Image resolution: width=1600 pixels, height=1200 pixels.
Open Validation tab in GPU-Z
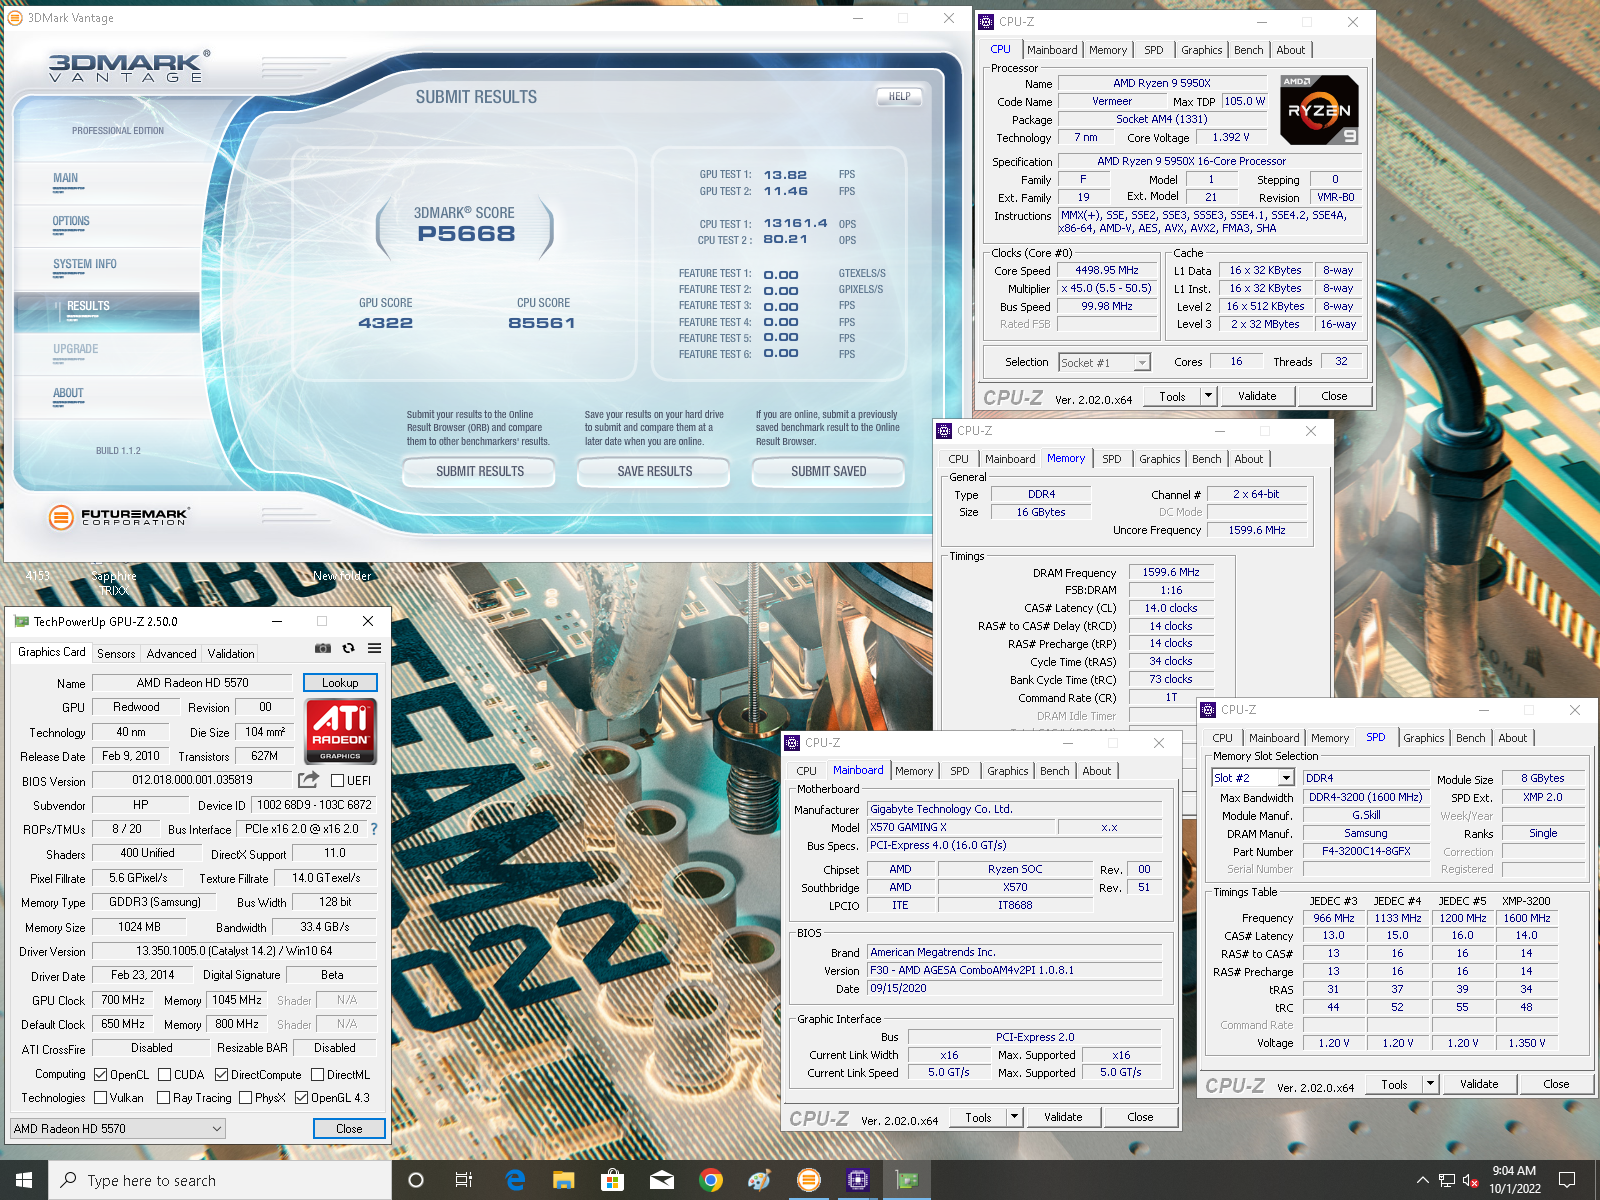231,653
